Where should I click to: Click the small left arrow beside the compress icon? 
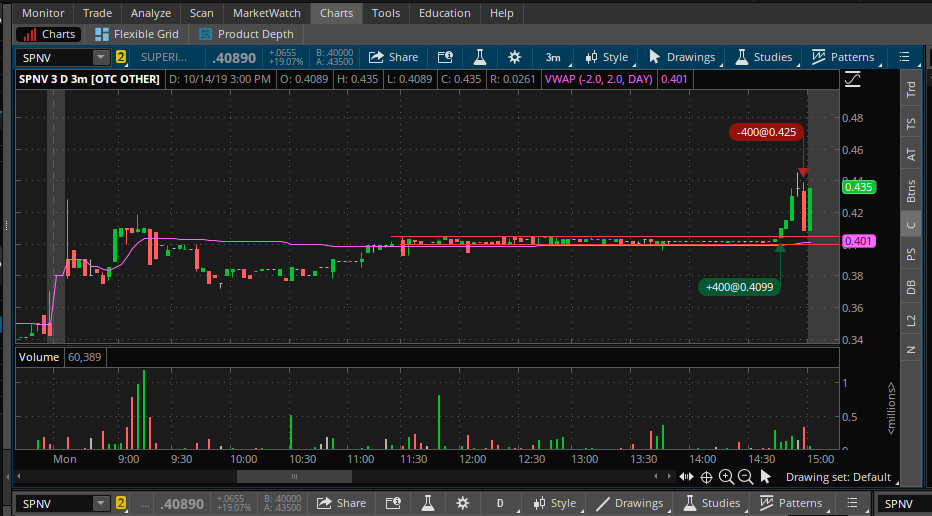point(656,477)
